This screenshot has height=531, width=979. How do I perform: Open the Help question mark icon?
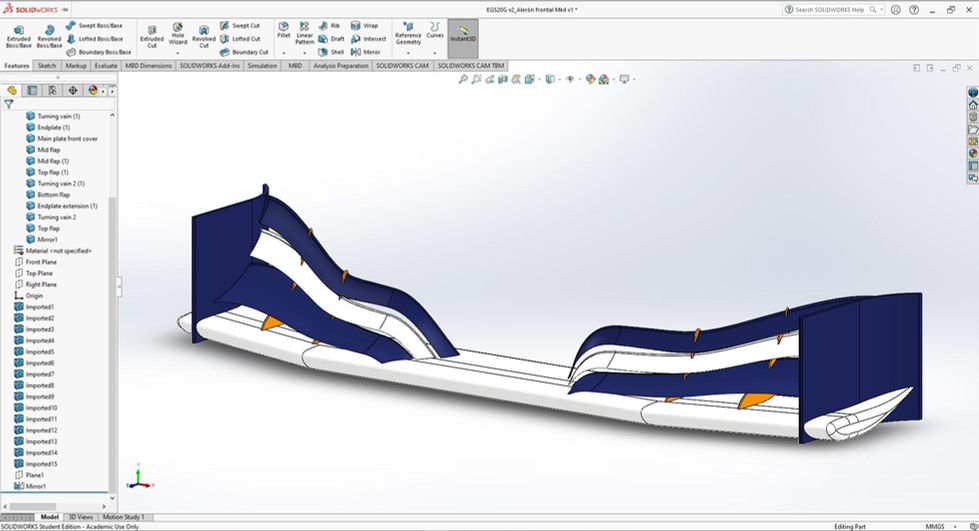[914, 9]
